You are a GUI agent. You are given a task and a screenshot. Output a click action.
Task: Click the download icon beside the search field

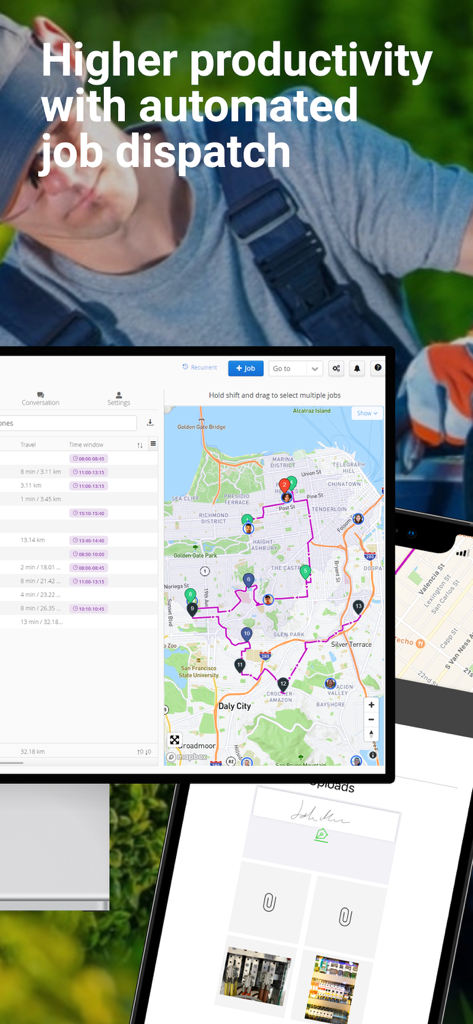coord(150,423)
